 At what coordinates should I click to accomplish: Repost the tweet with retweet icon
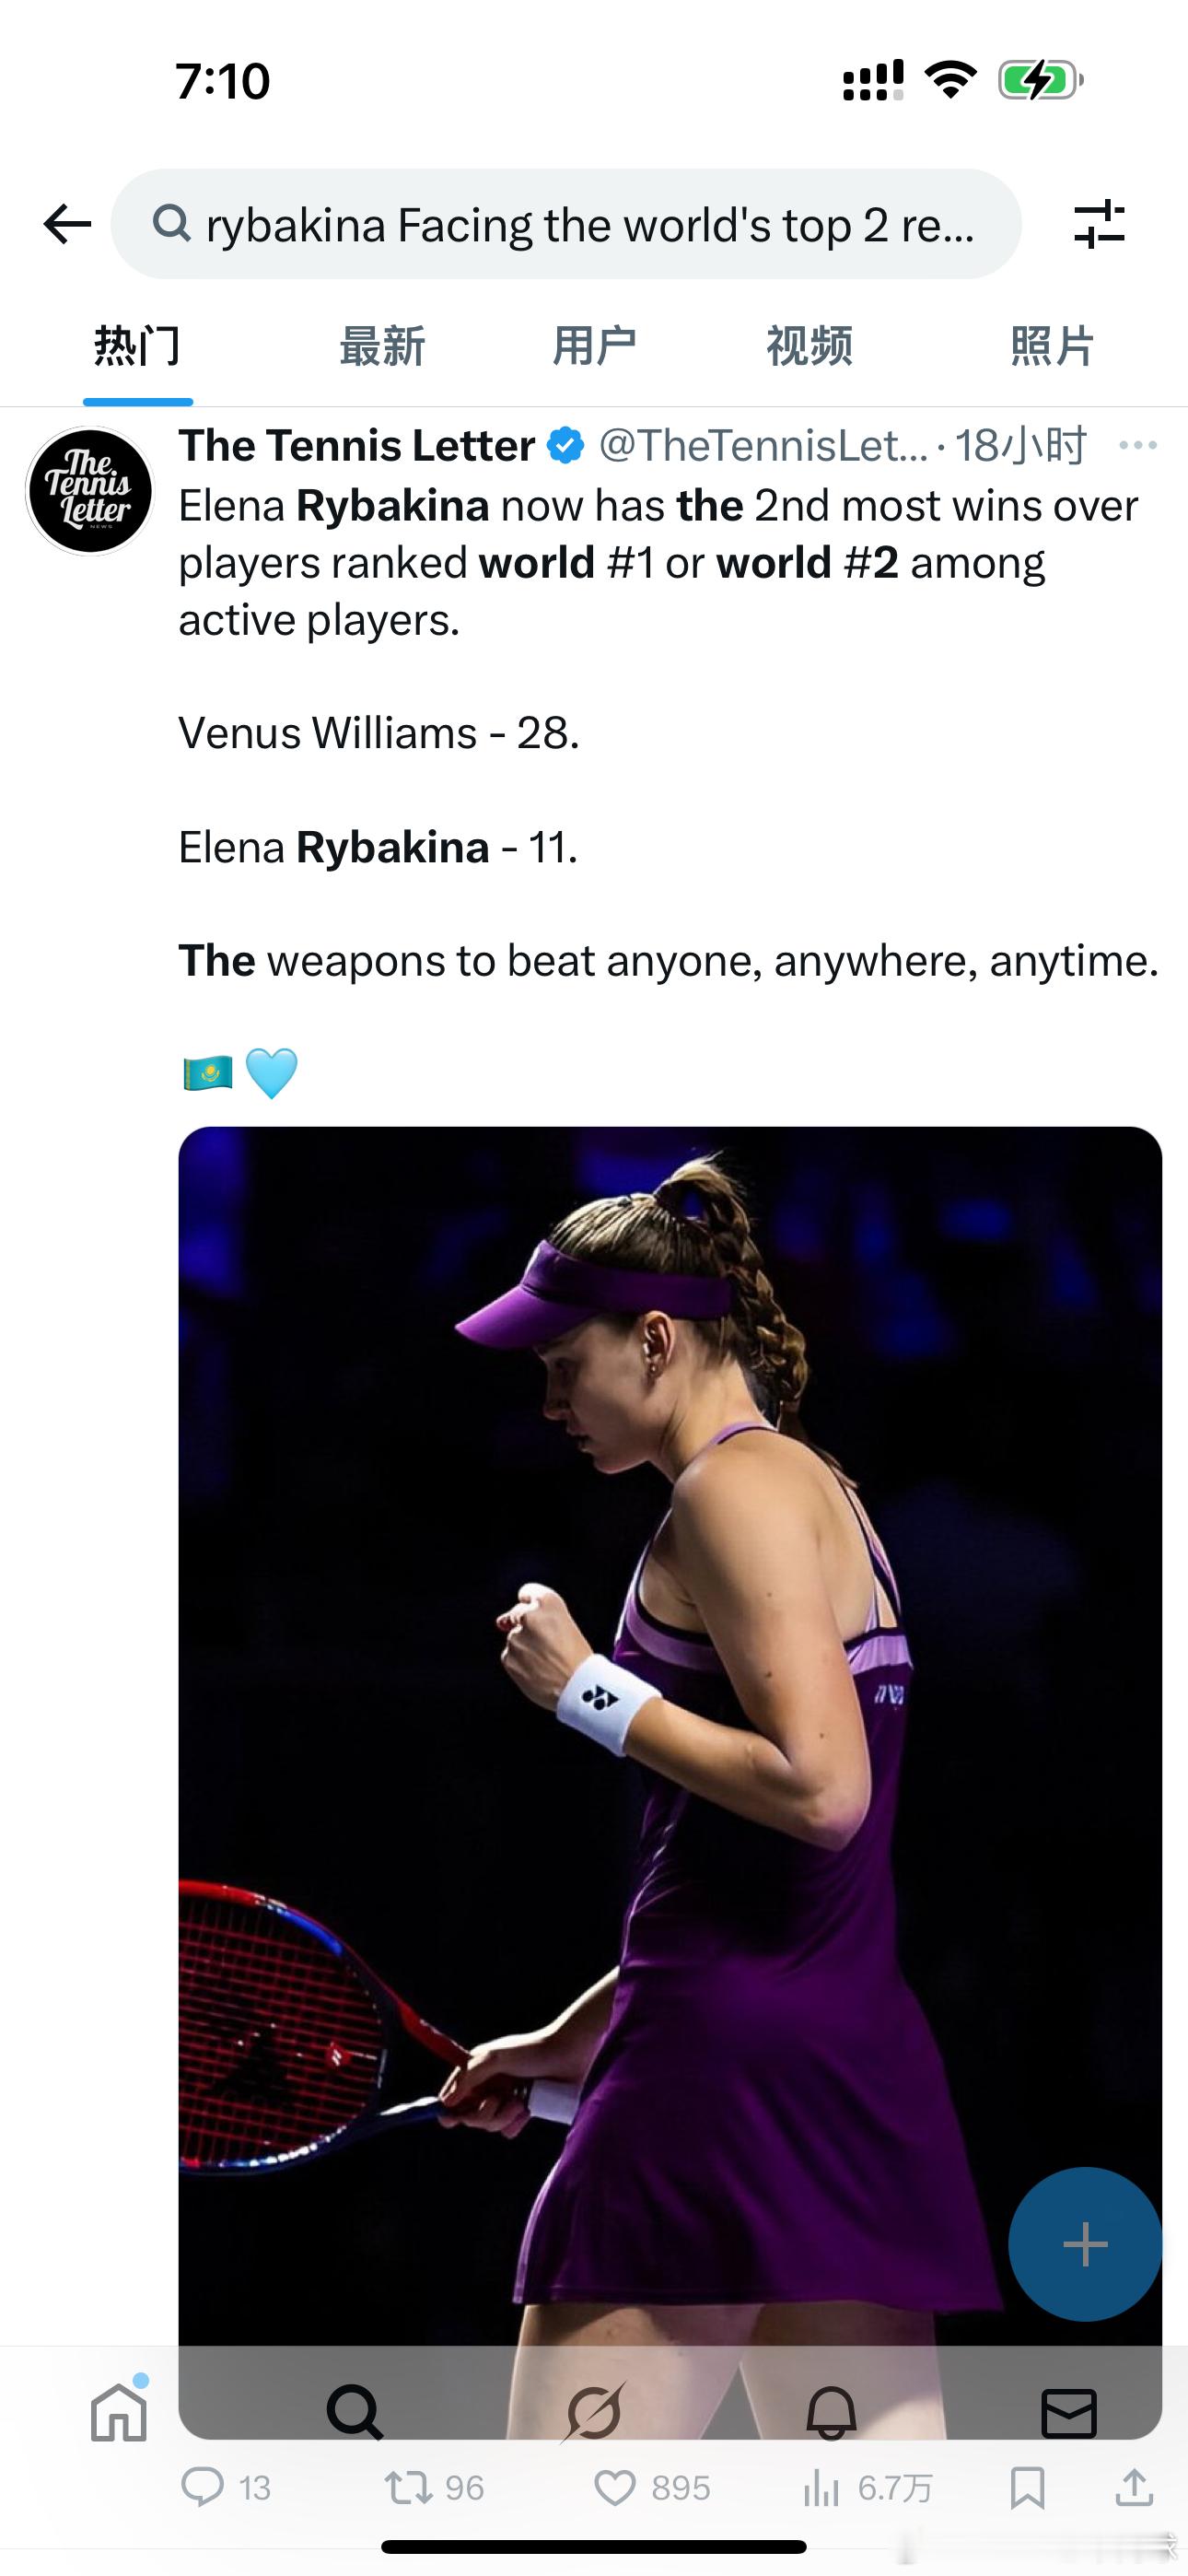coord(408,2486)
